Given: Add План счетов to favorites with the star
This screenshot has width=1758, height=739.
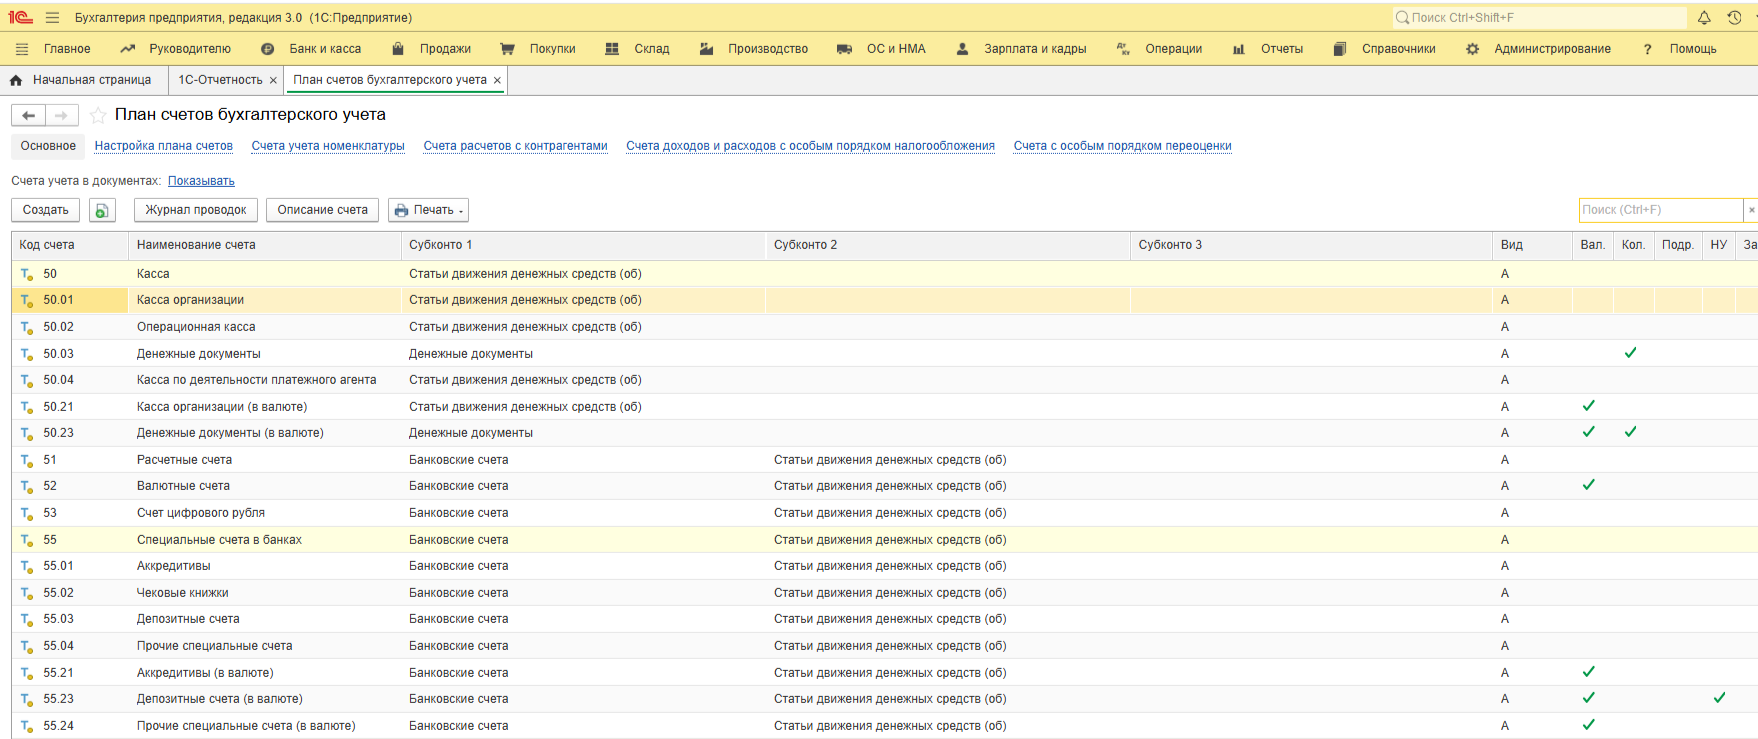Looking at the screenshot, I should (98, 115).
